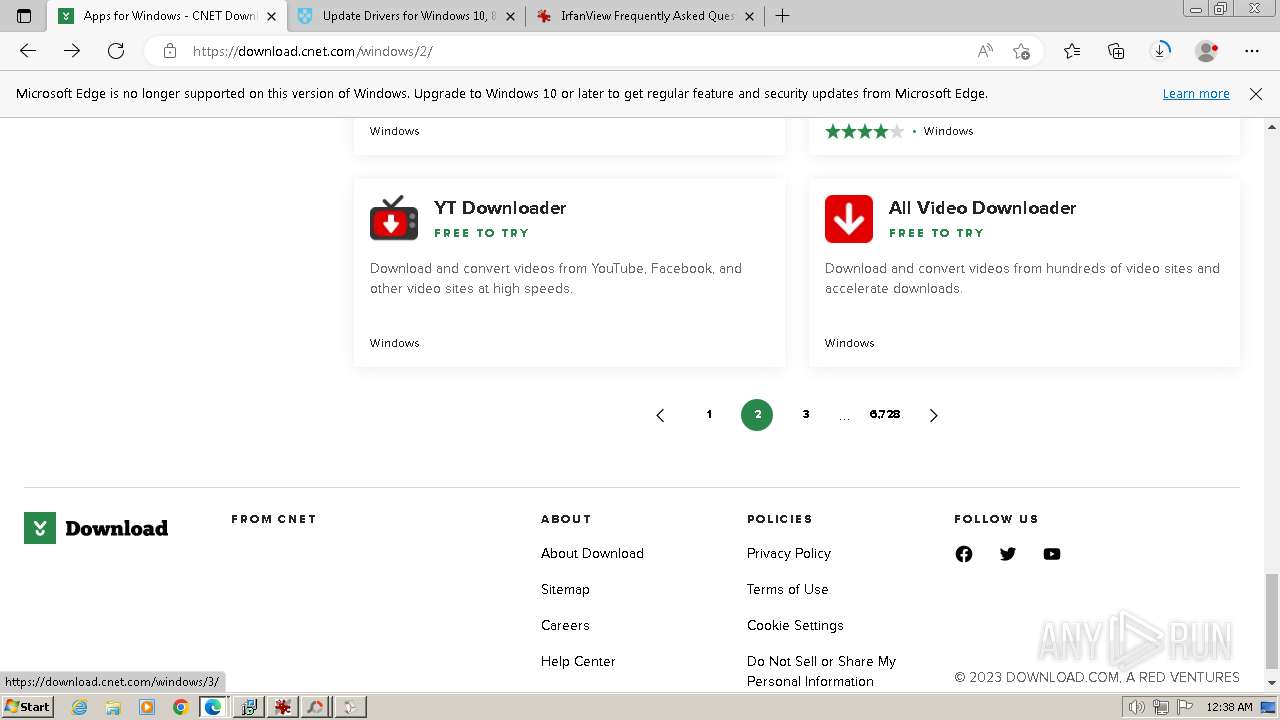Close the Update Drivers tab
The image size is (1280, 720).
point(510,16)
